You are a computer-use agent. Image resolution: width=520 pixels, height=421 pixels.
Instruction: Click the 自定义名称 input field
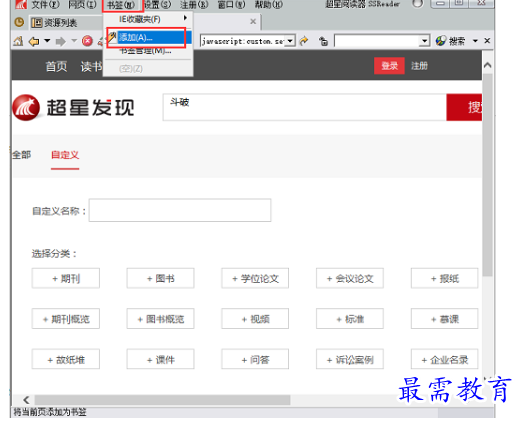pos(180,210)
